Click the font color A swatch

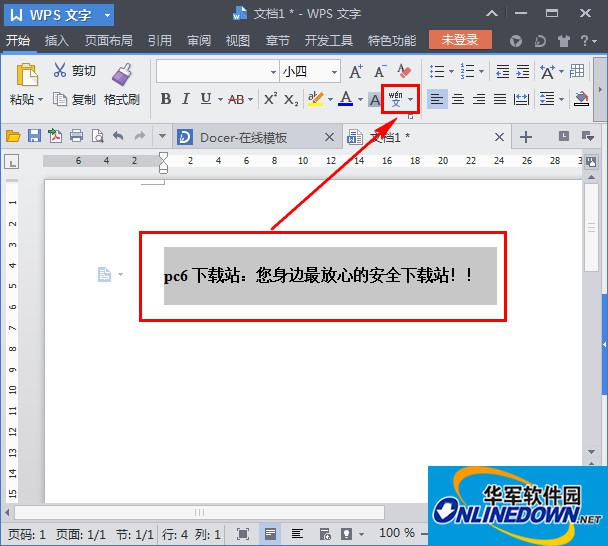pyautogui.click(x=345, y=99)
